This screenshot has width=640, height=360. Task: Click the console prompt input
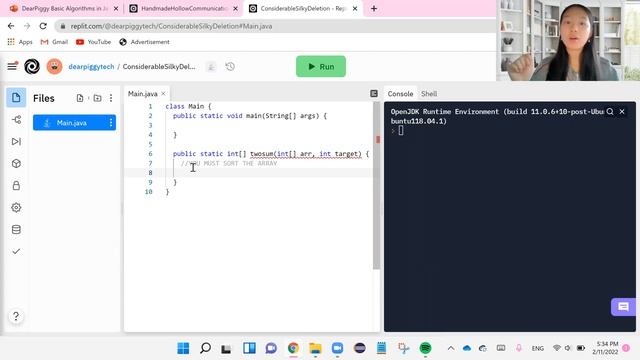(x=401, y=131)
